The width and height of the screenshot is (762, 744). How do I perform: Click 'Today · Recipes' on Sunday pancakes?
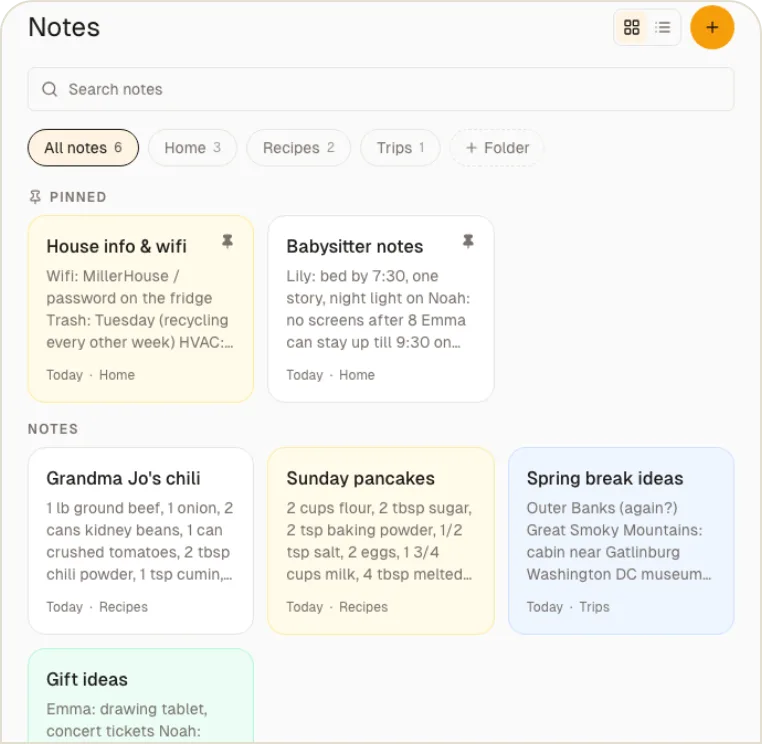click(x=337, y=607)
